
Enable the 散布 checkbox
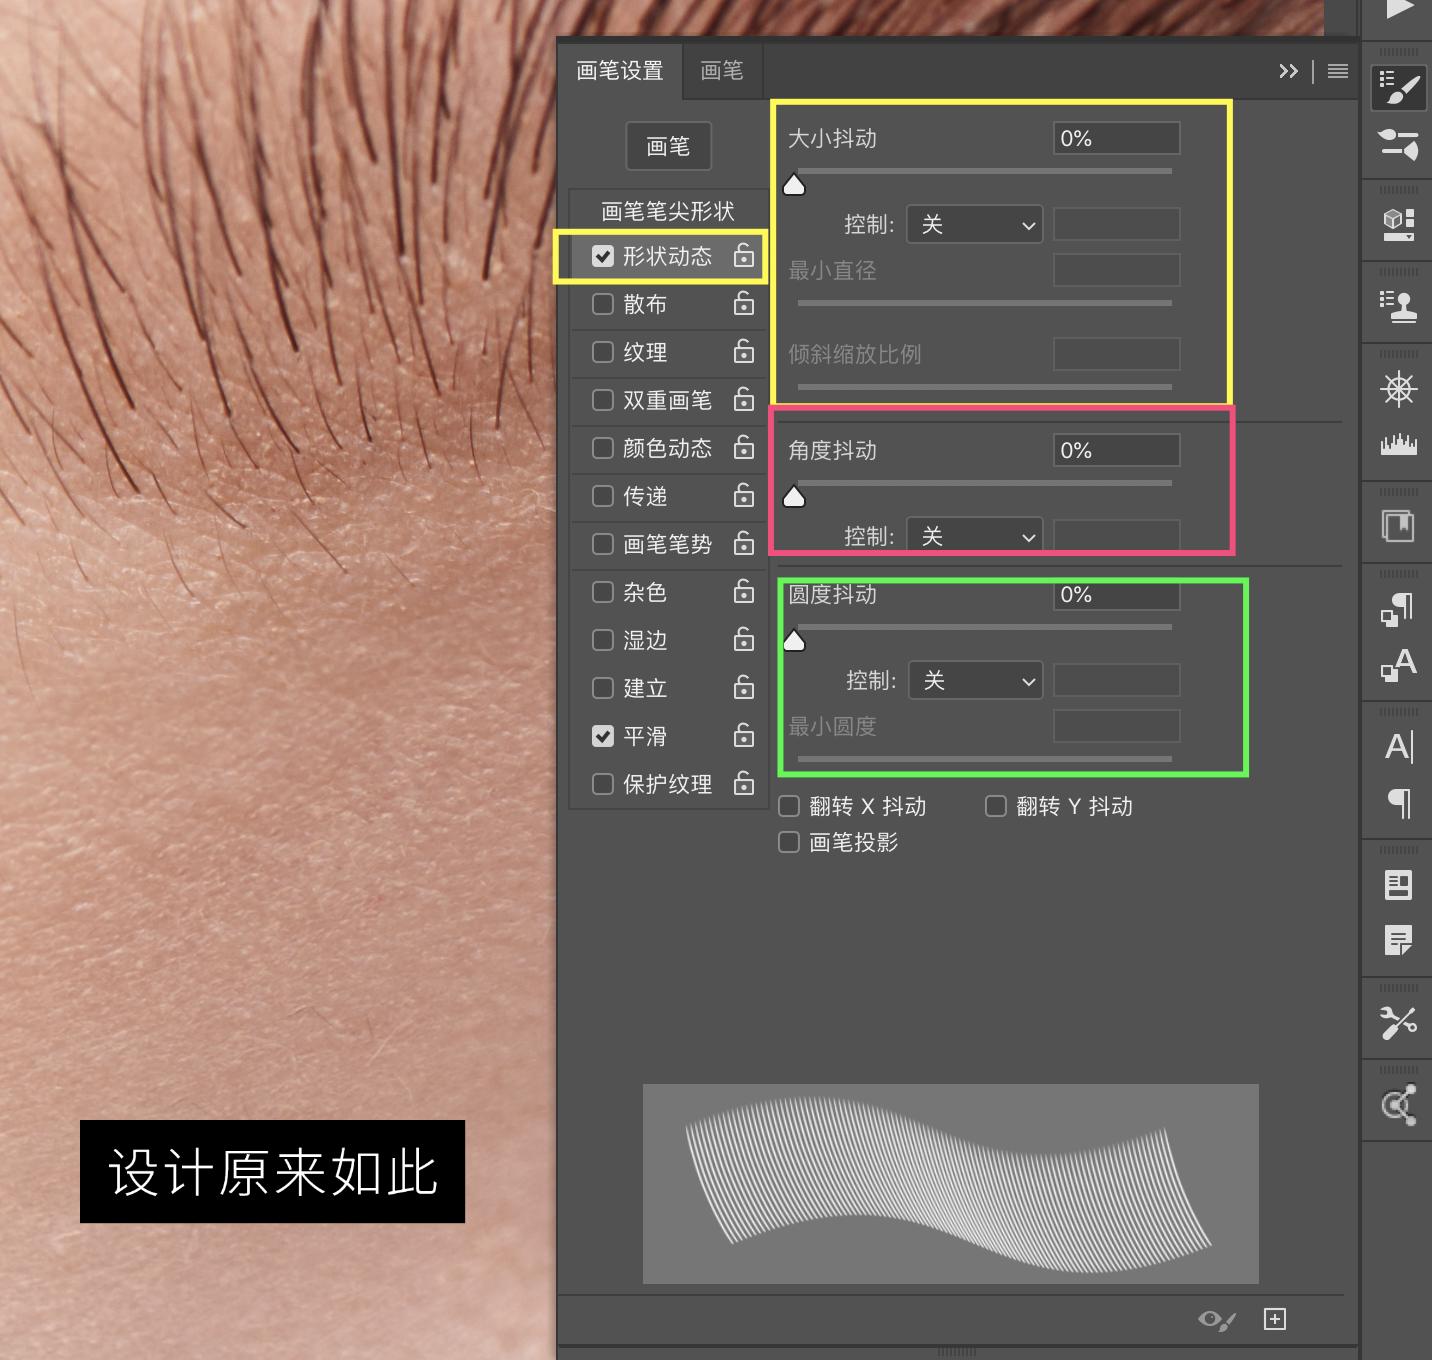click(x=603, y=304)
